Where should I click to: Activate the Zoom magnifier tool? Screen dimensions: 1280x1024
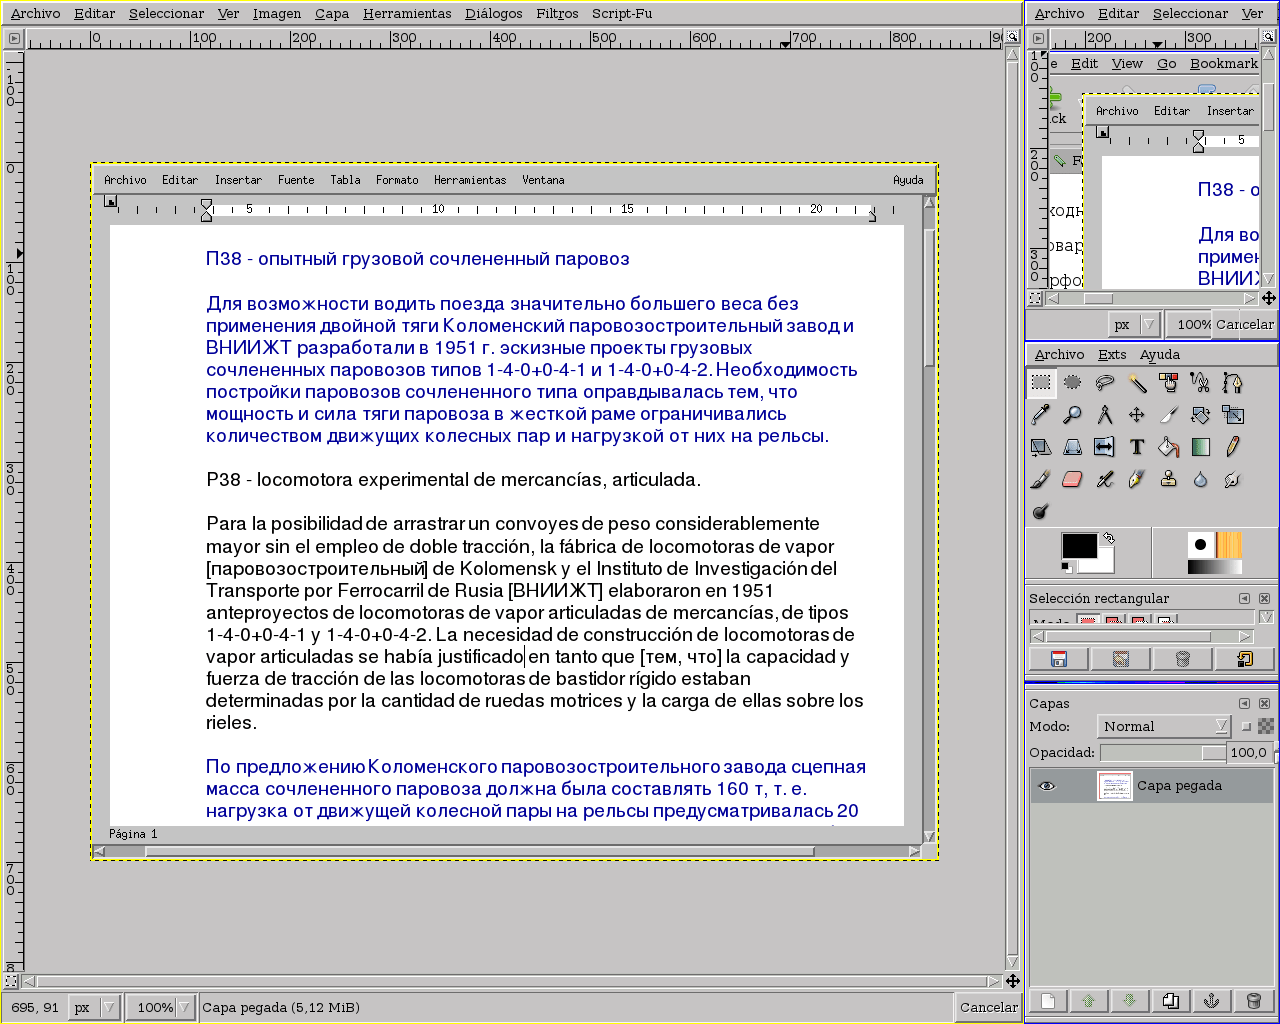click(x=1073, y=415)
